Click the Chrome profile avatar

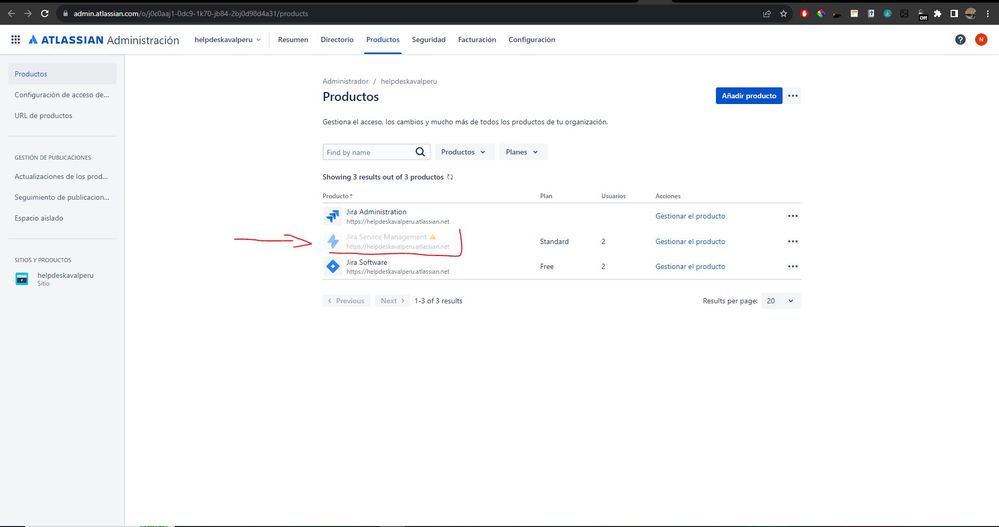(970, 13)
